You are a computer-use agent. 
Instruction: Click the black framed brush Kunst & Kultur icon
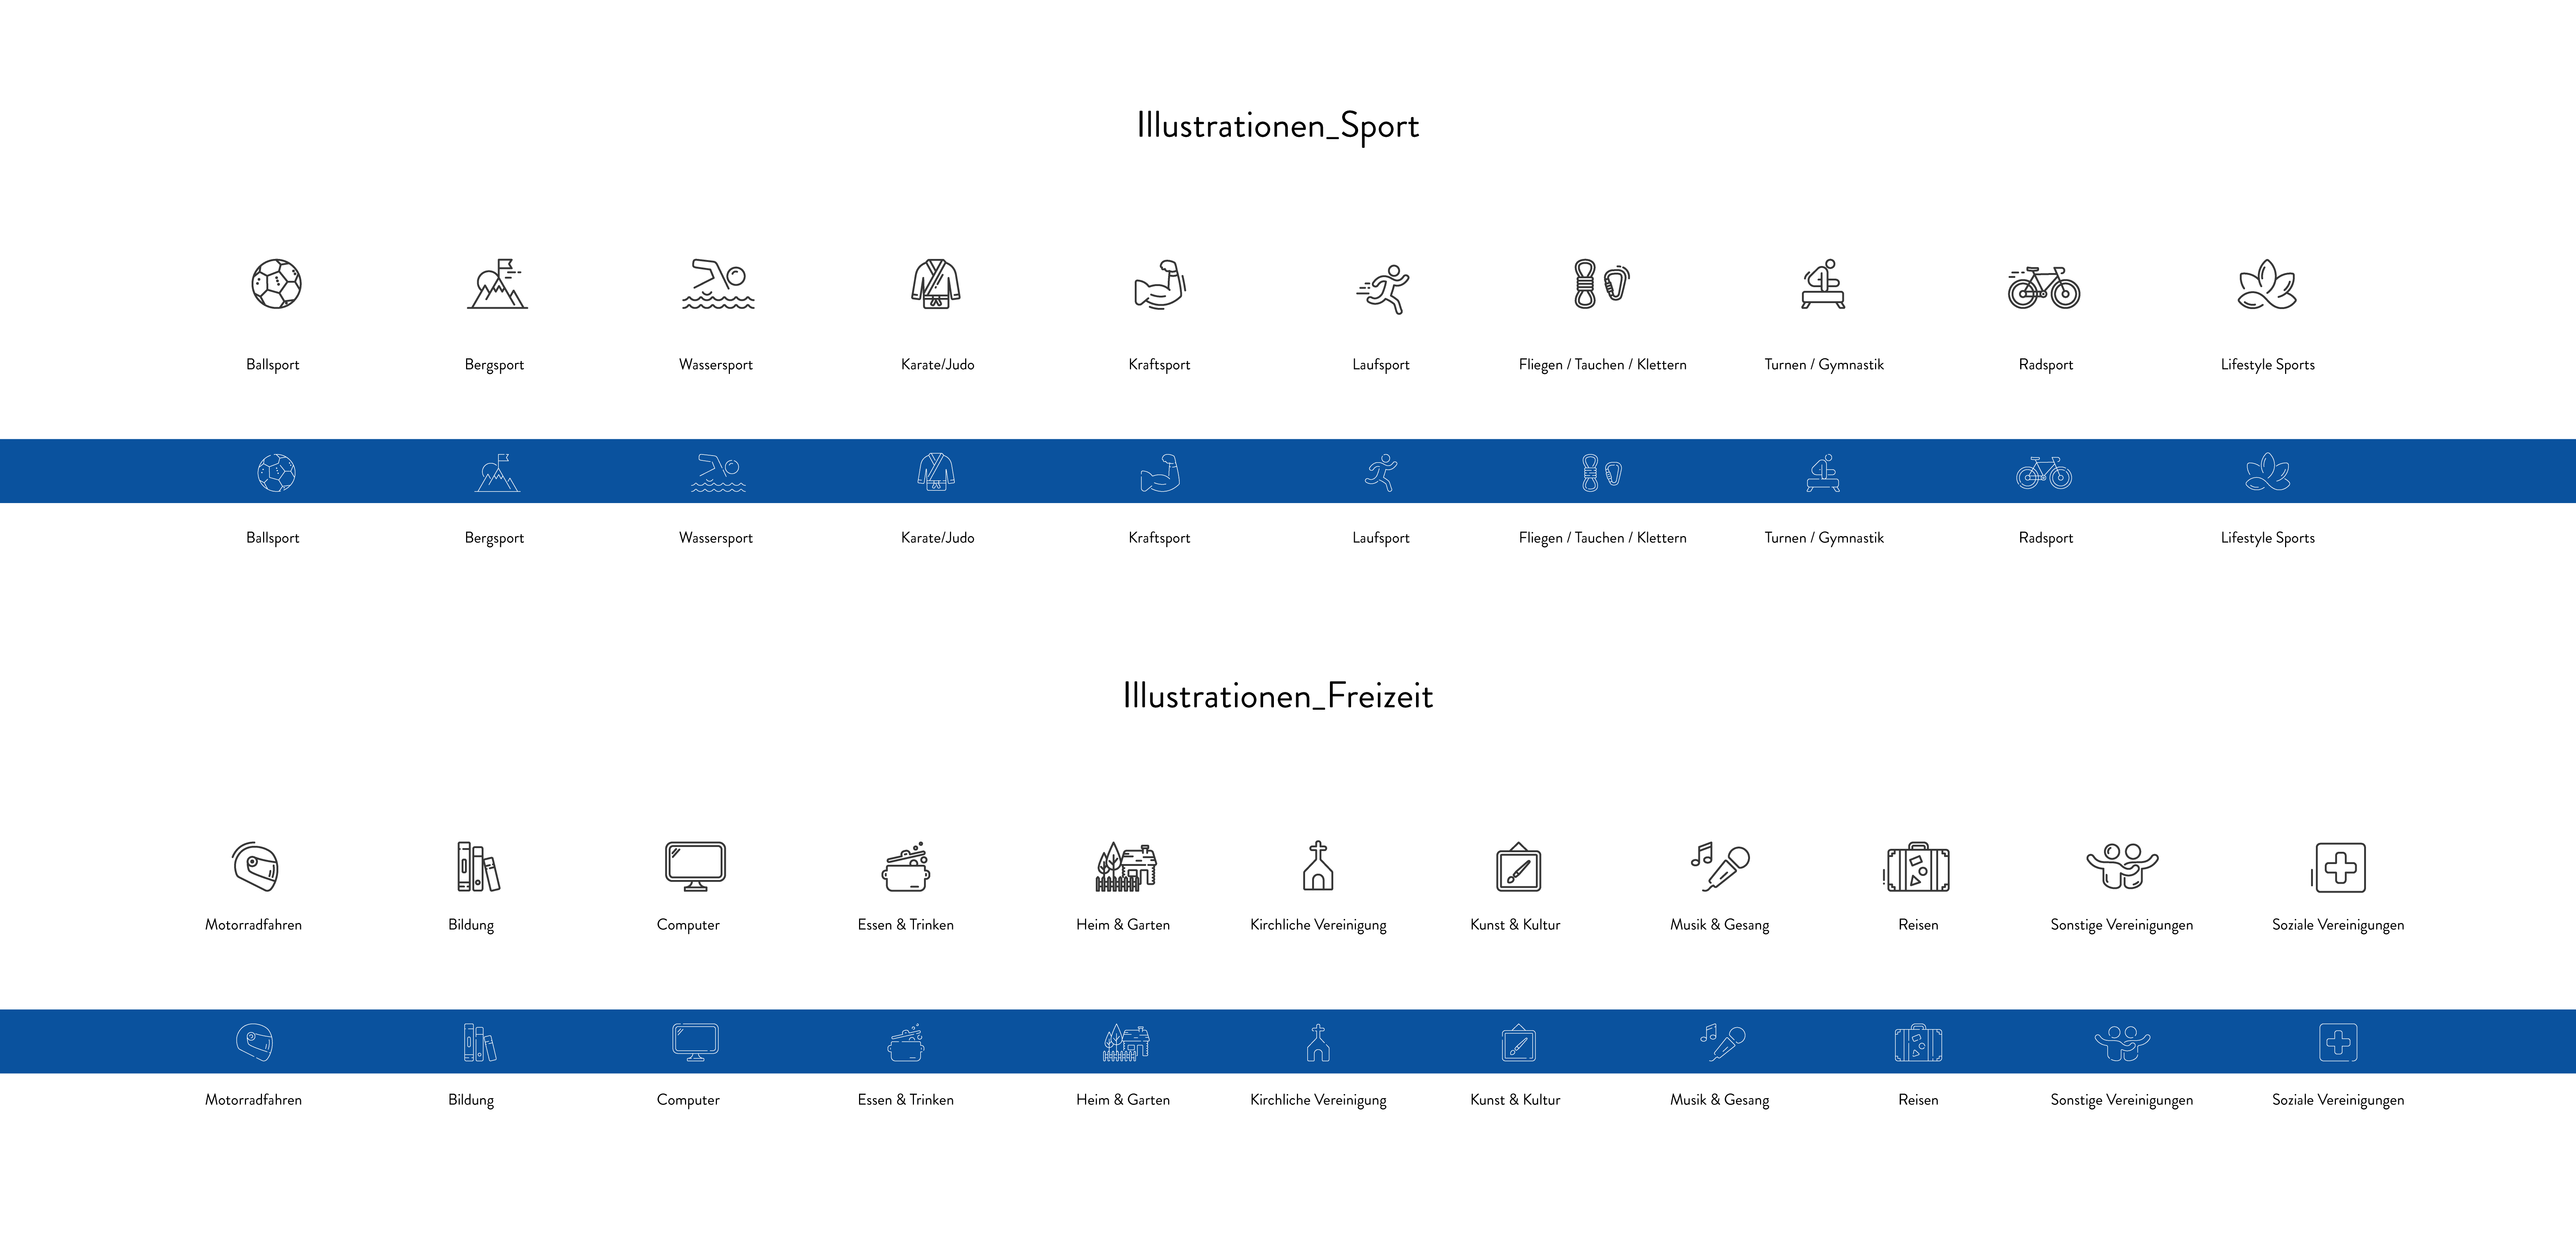pyautogui.click(x=1518, y=866)
